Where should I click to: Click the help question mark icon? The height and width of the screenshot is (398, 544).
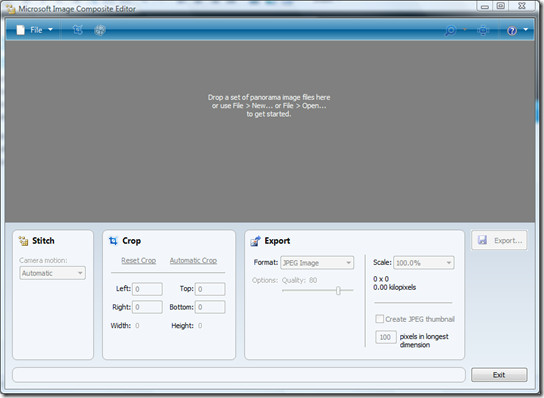(512, 31)
